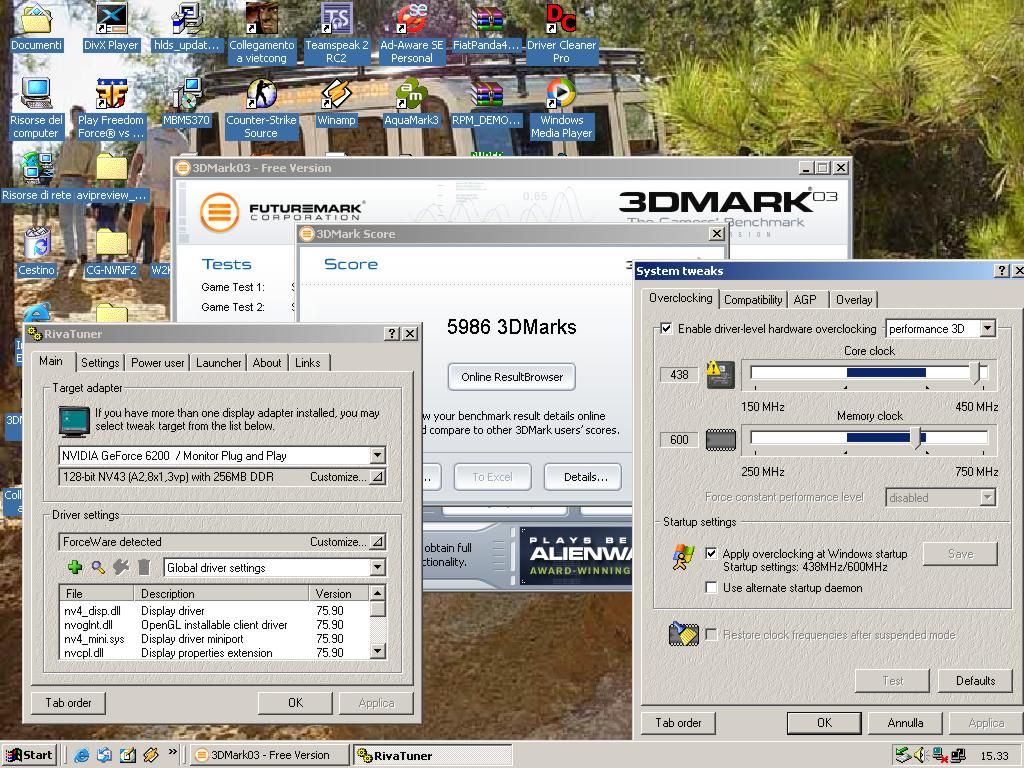Open the About tab in RivaTuner
Image resolution: width=1024 pixels, height=768 pixels.
[x=267, y=362]
